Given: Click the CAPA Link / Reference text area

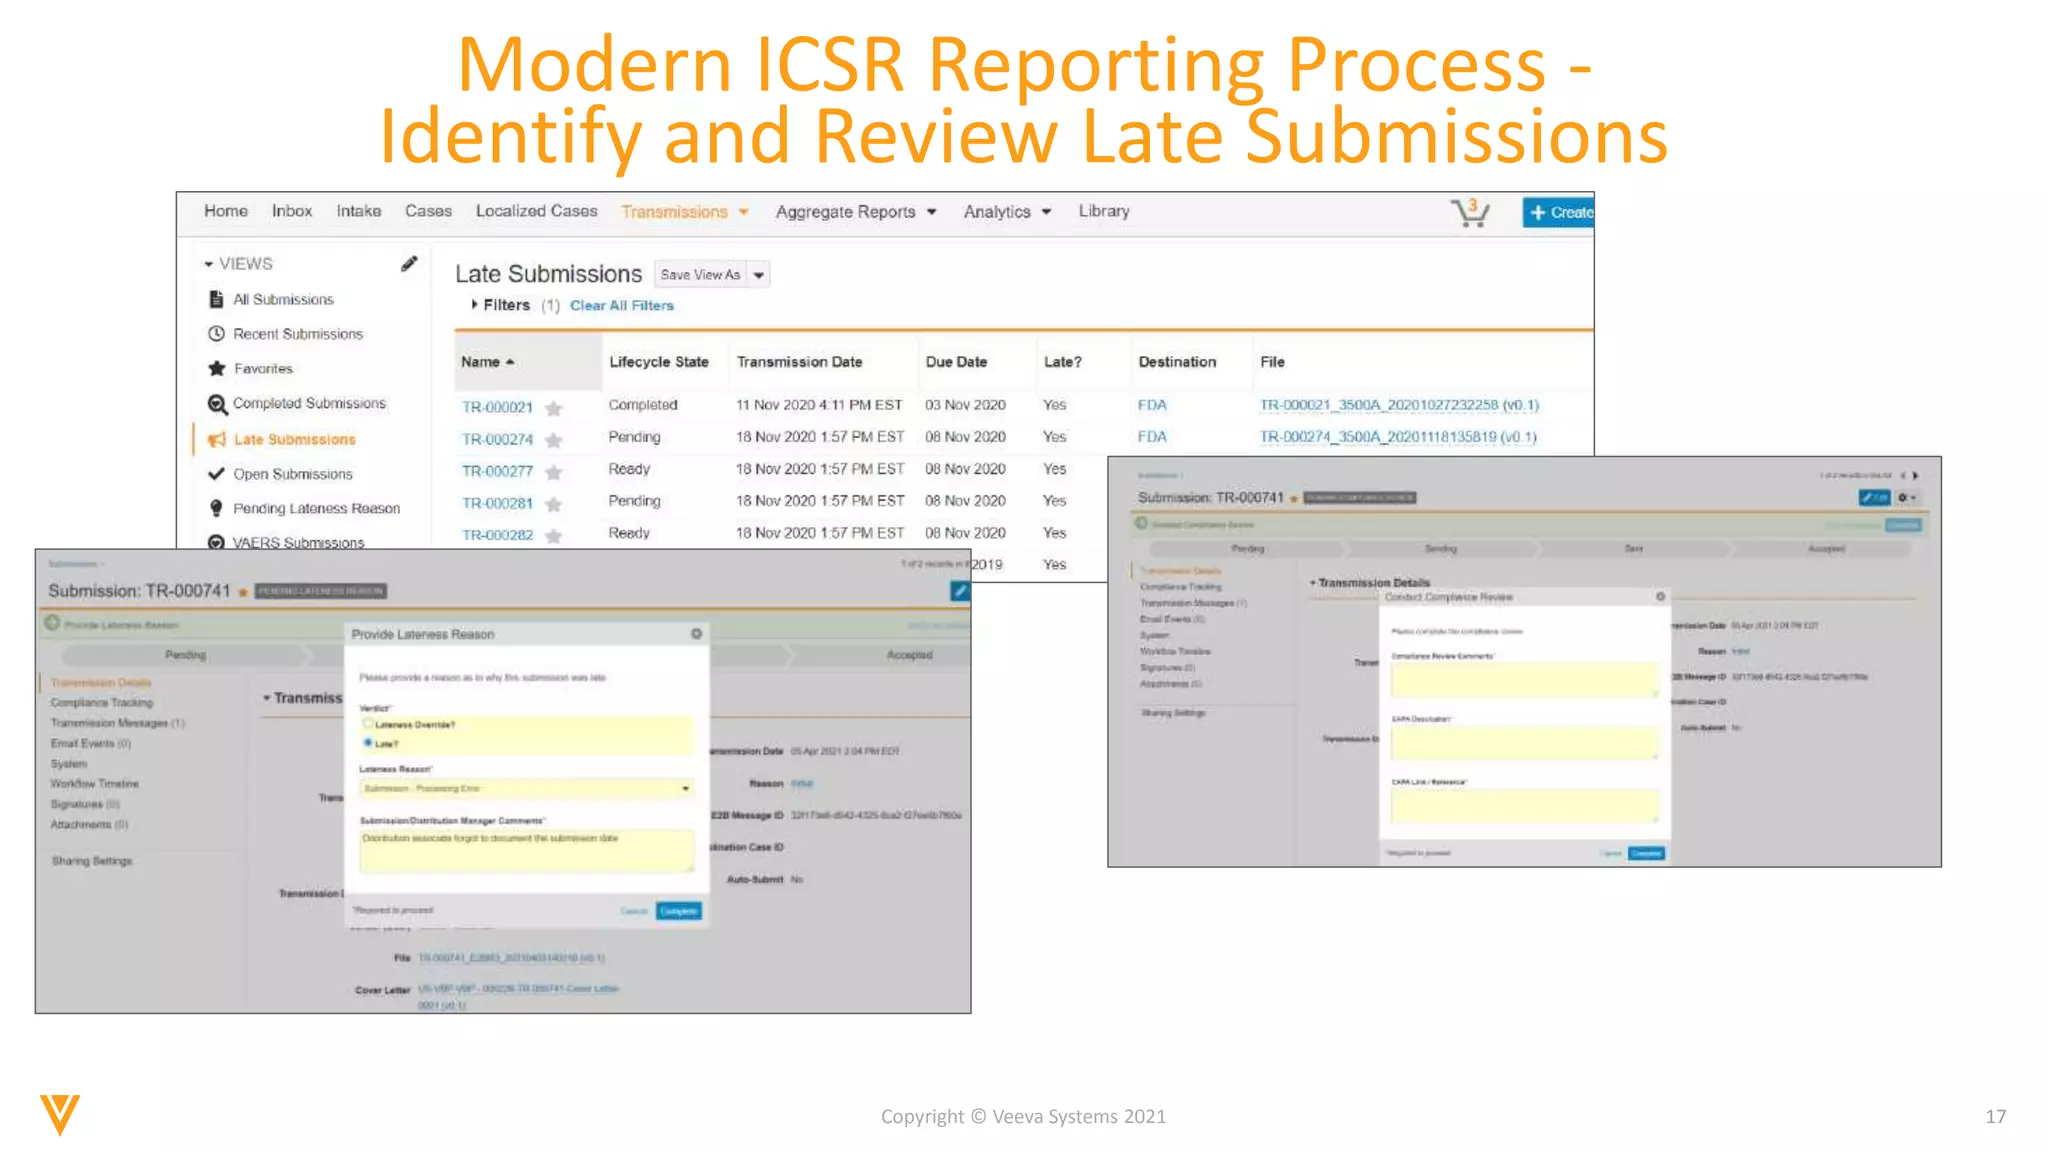Looking at the screenshot, I should pos(1524,806).
